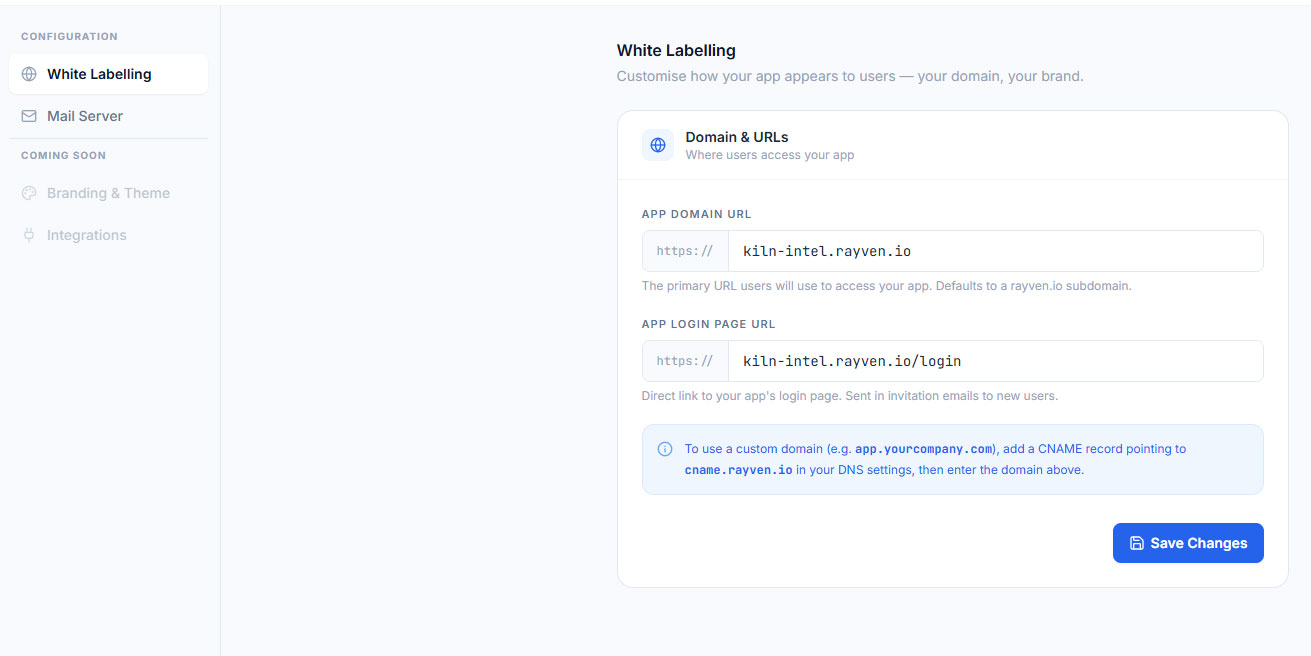Focus the App Domain URL input field
The width and height of the screenshot is (1311, 656).
pyautogui.click(x=996, y=251)
